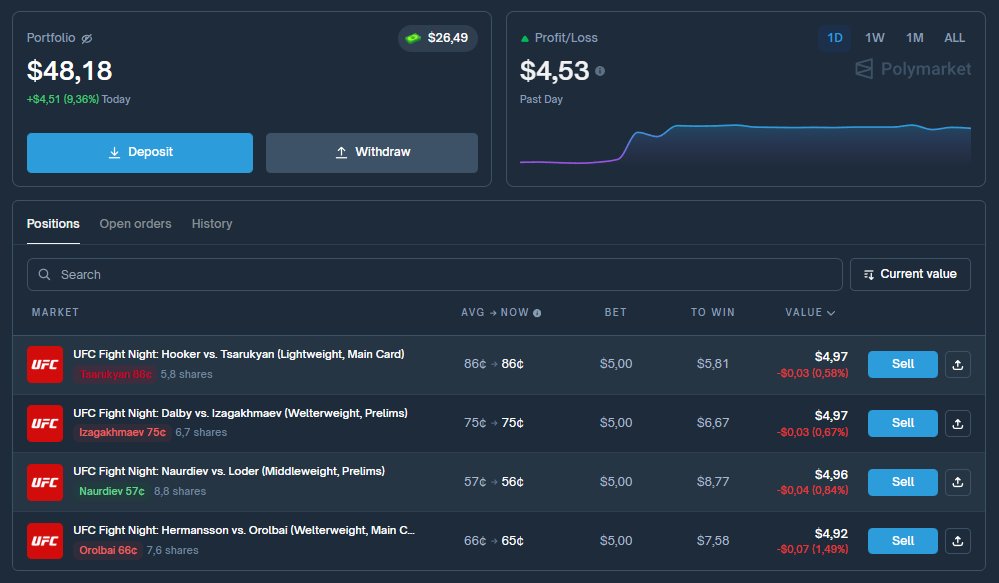999x583 pixels.
Task: Share the Hooker vs. Tsarukyan position
Action: 958,364
